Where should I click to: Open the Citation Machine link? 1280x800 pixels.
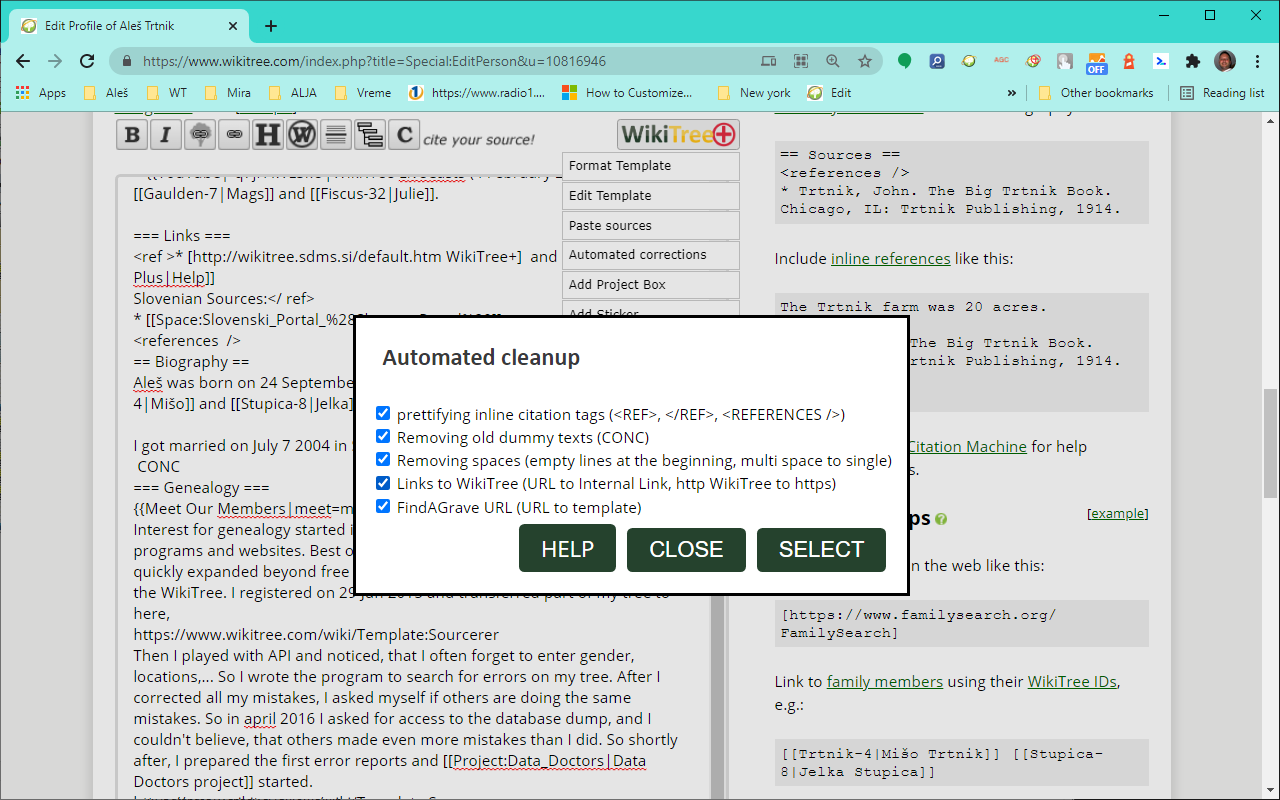[967, 446]
